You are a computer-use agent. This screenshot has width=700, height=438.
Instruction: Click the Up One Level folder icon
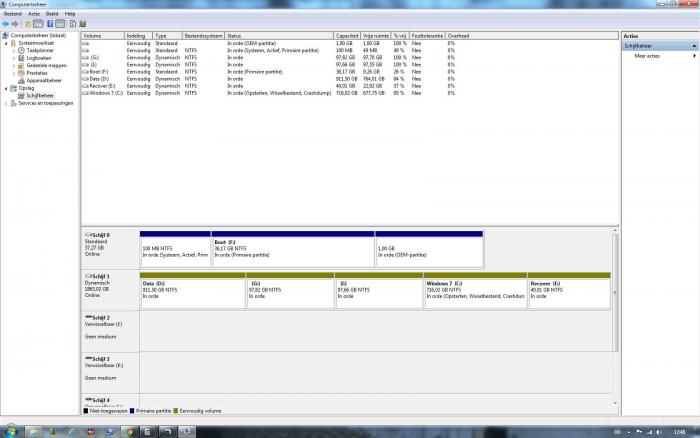coord(28,24)
